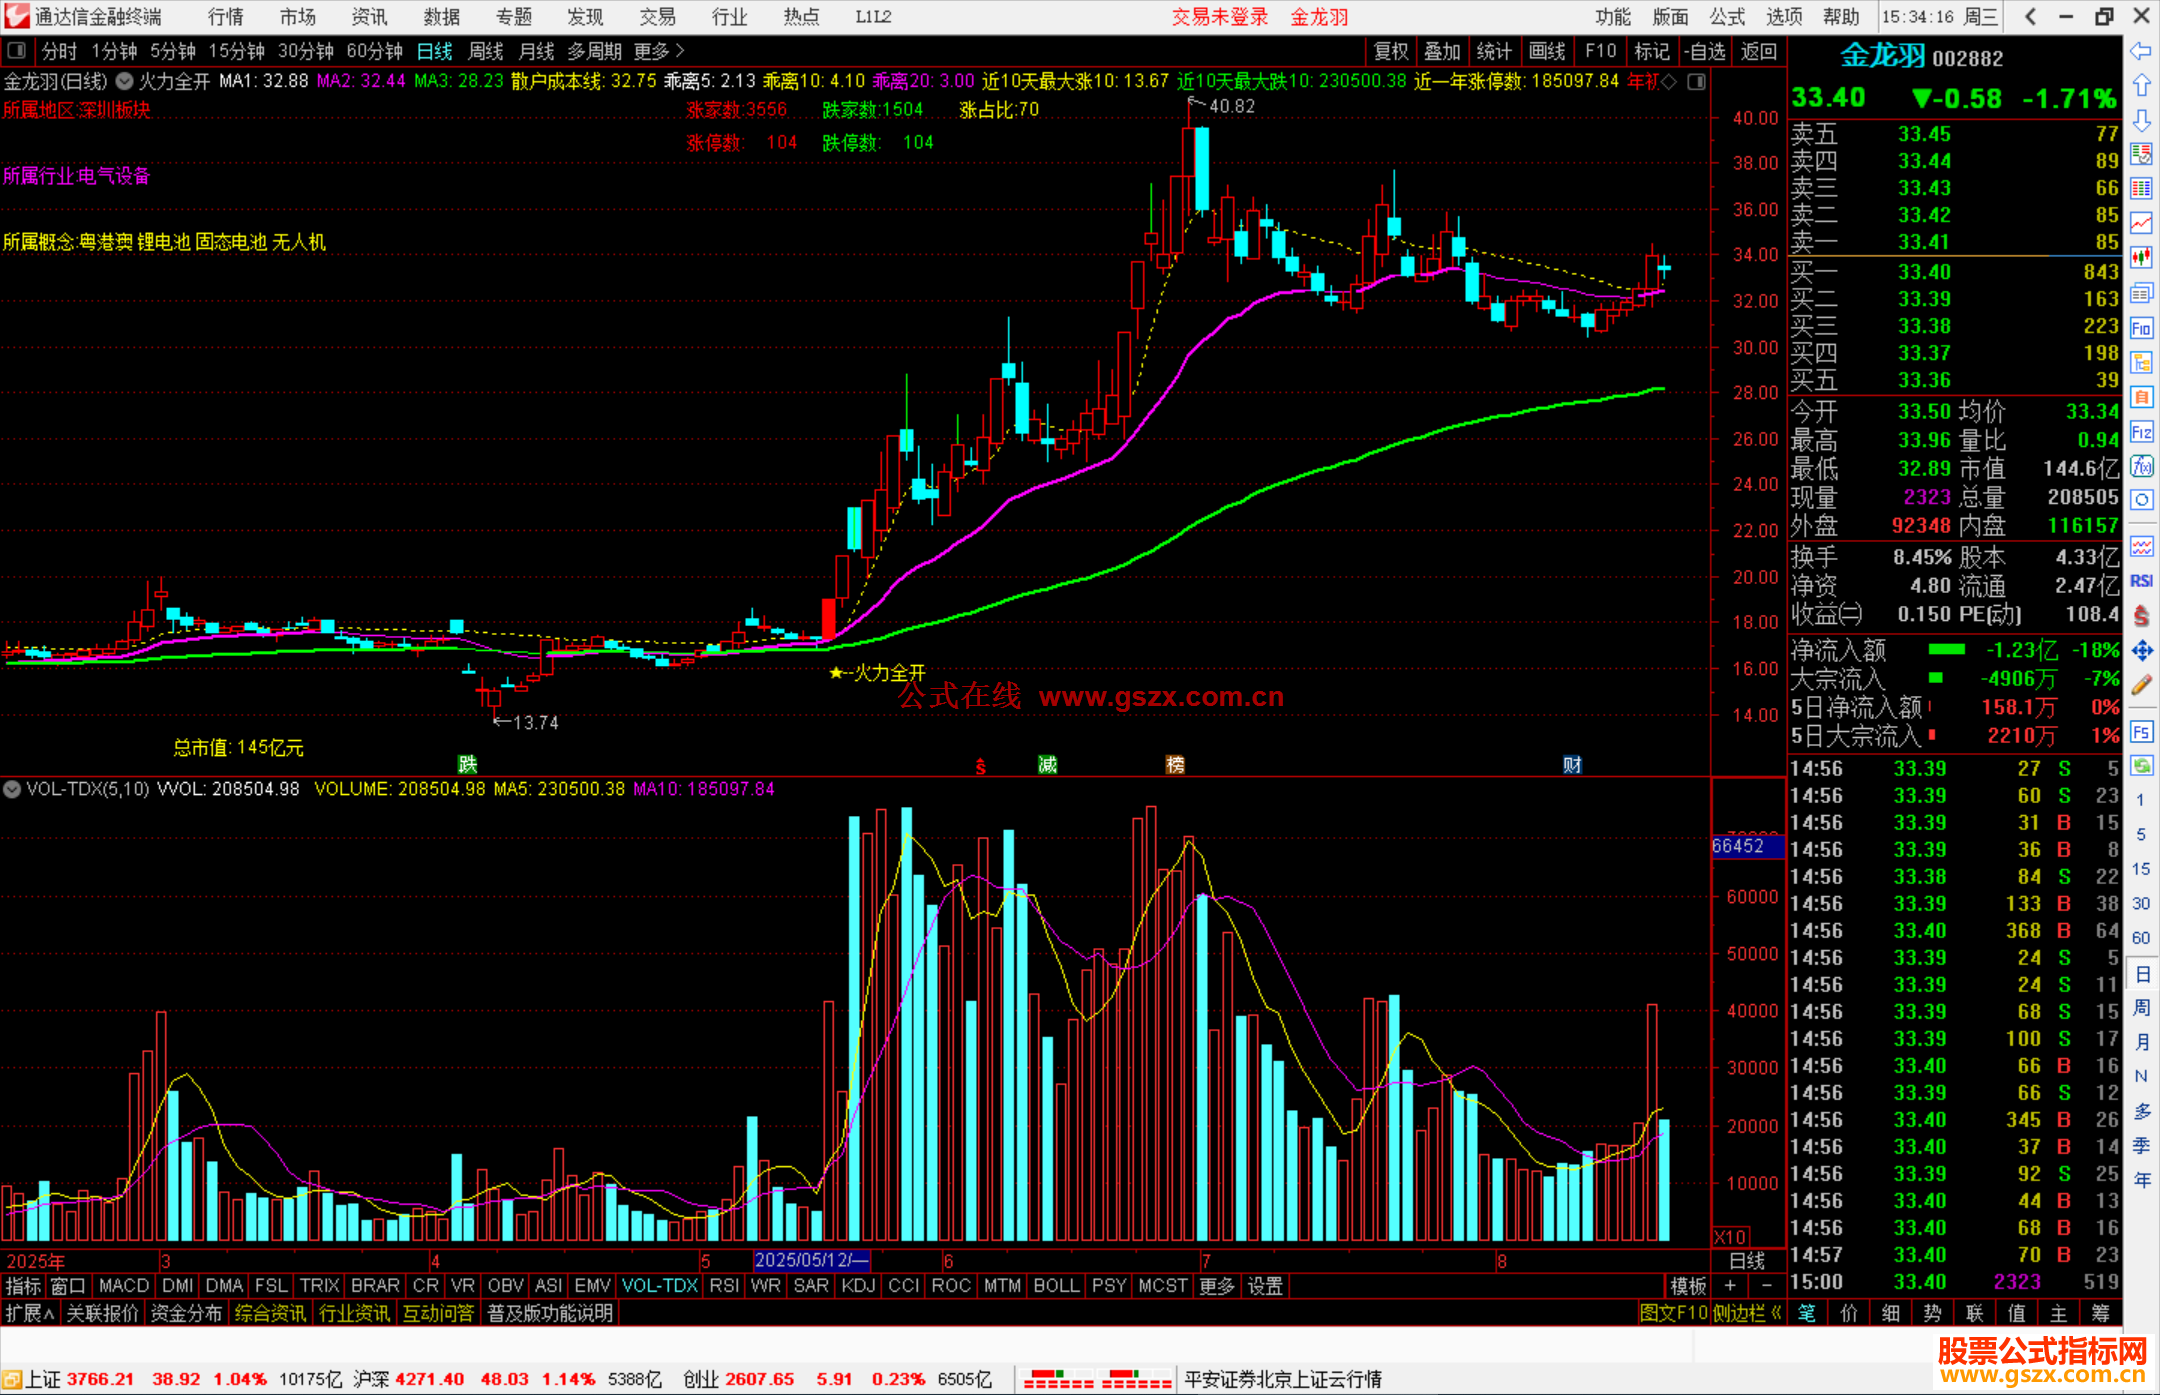Viewport: 2160px width, 1395px height.
Task: Open the 复权 adjustment dropdown
Action: (1391, 51)
